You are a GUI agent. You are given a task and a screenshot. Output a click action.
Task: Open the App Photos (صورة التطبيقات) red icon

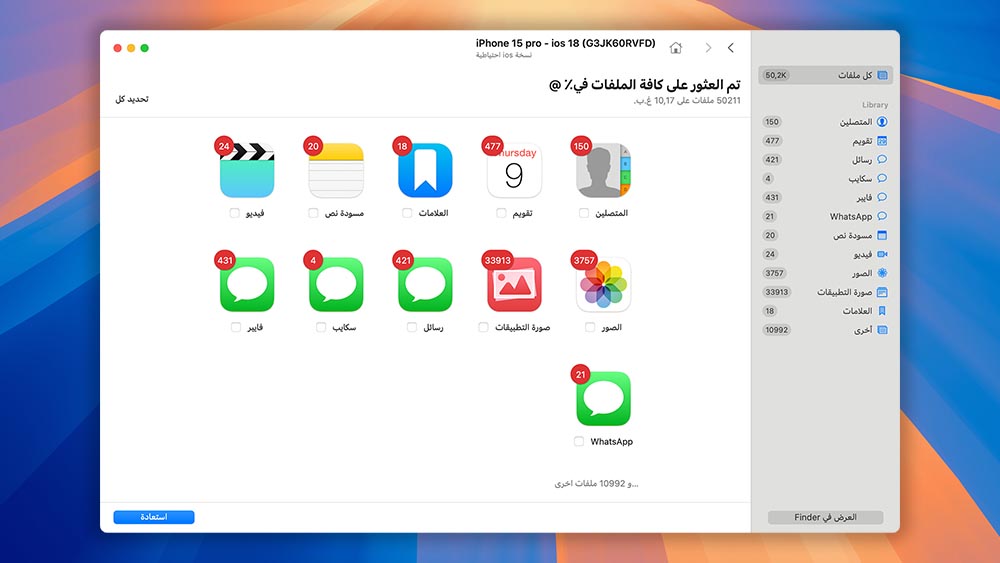514,284
